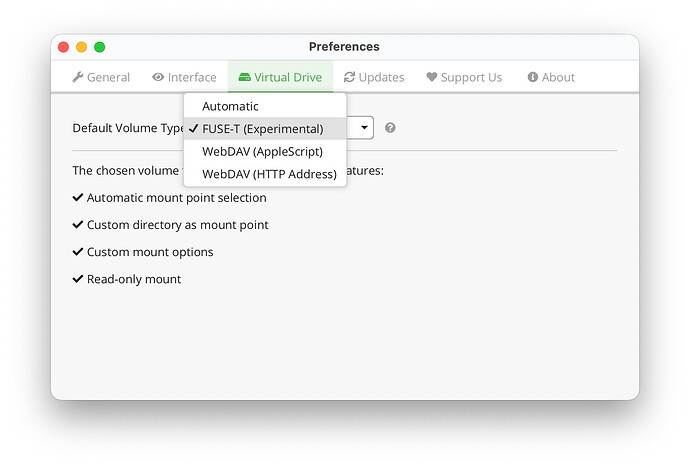Close the Preferences window with red button

tap(63, 47)
